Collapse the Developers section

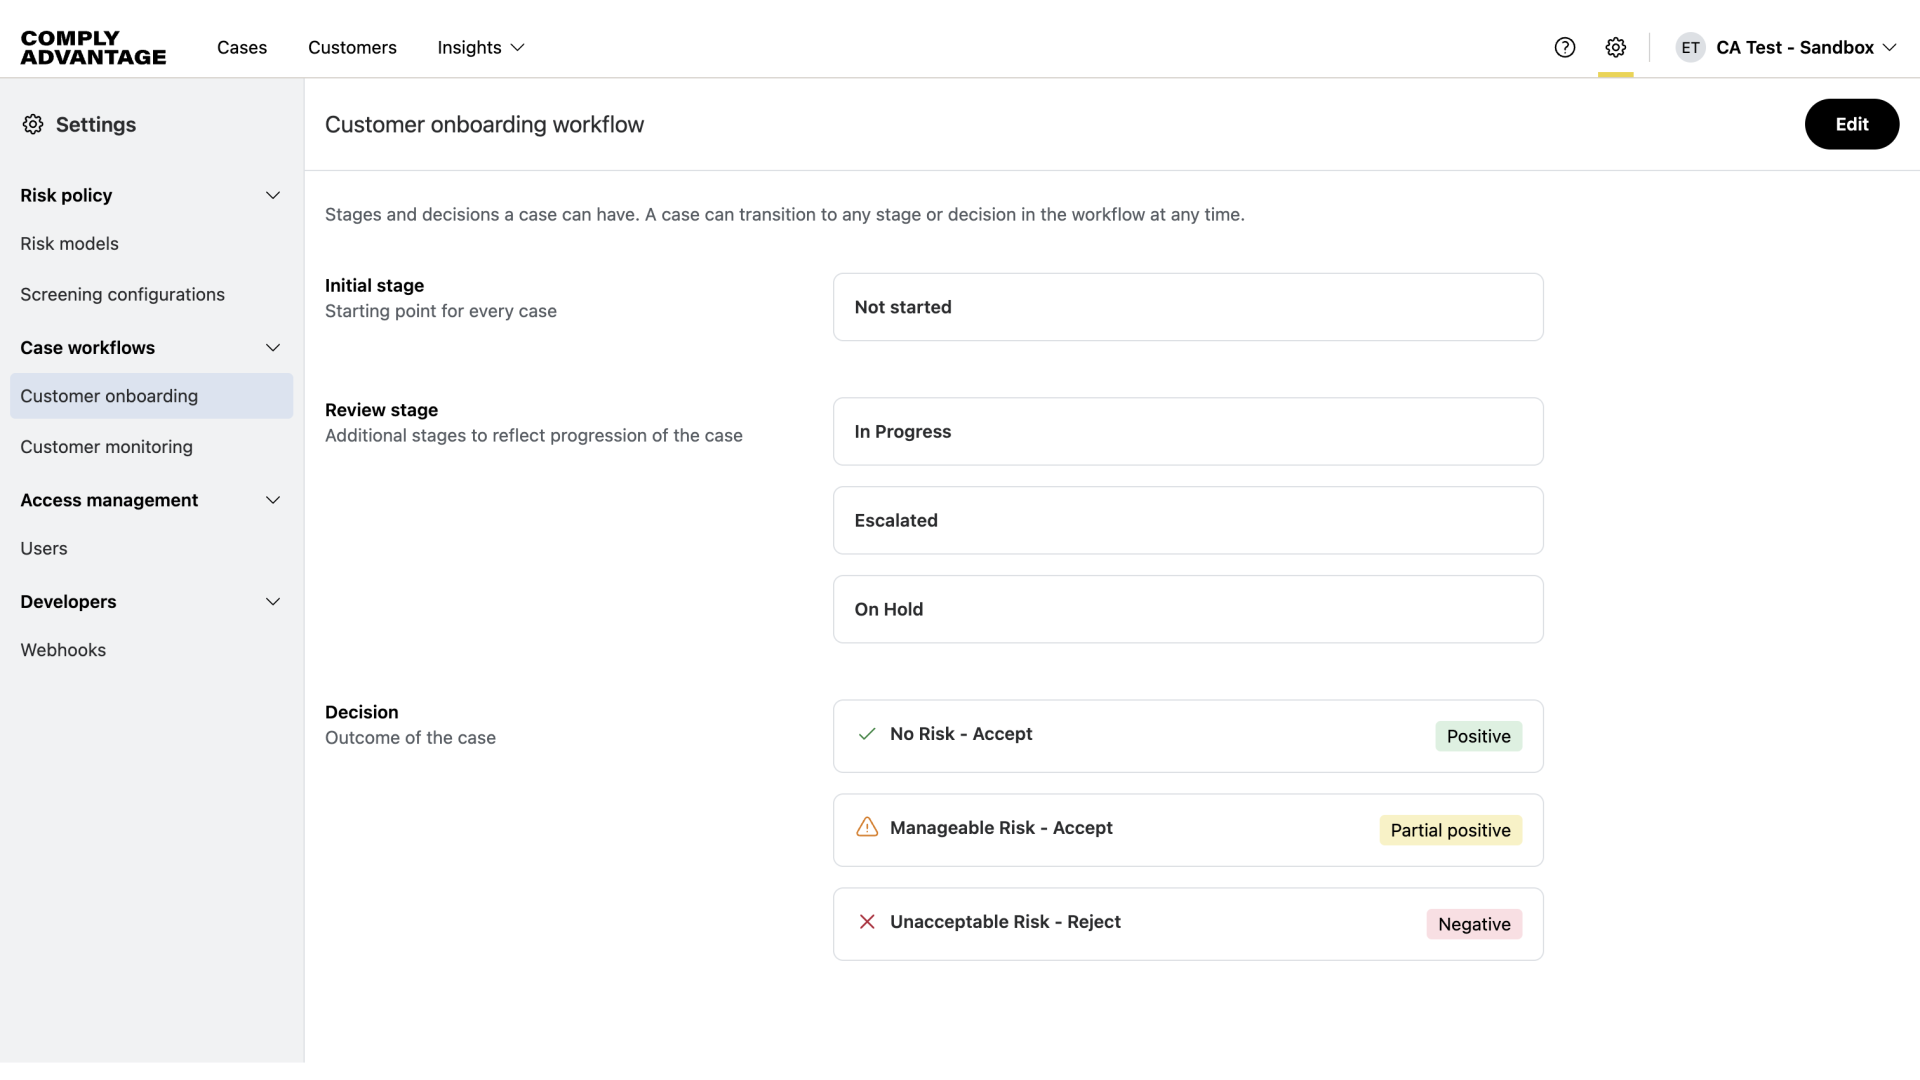pos(273,602)
